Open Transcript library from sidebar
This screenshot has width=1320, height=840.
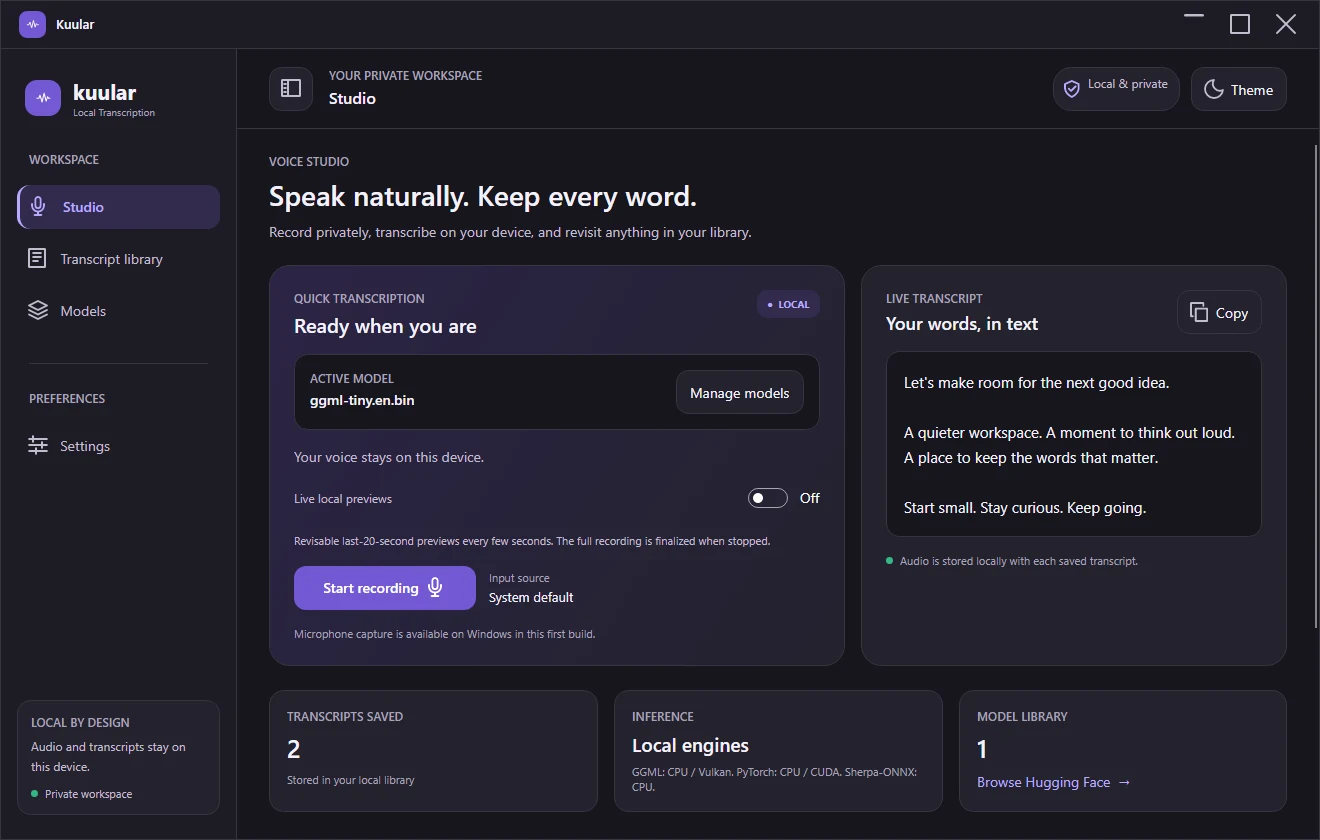pos(119,259)
